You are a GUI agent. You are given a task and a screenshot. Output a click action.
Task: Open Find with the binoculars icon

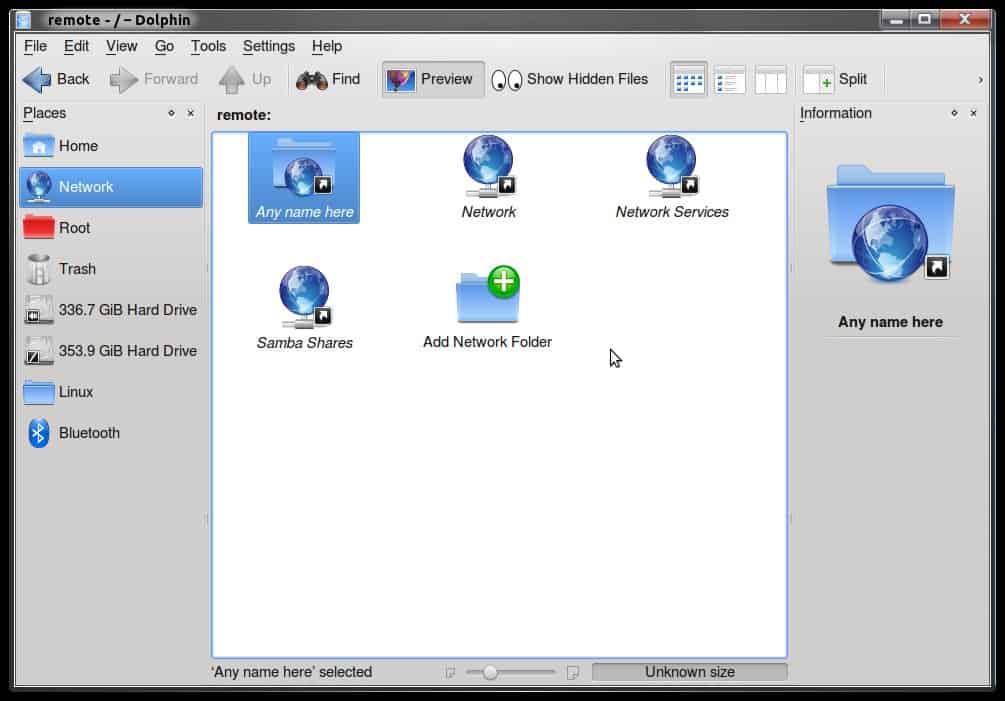click(x=328, y=79)
